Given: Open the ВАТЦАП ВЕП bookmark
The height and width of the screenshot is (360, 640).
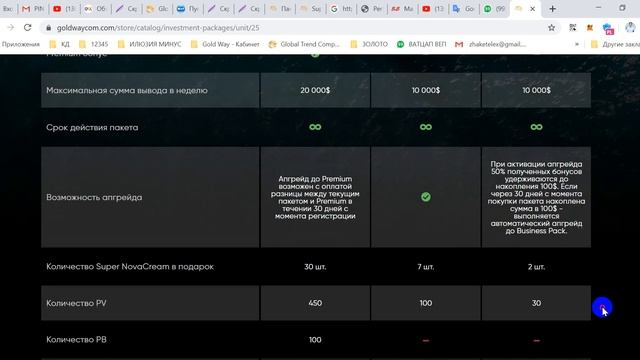Looking at the screenshot, I should tap(422, 44).
